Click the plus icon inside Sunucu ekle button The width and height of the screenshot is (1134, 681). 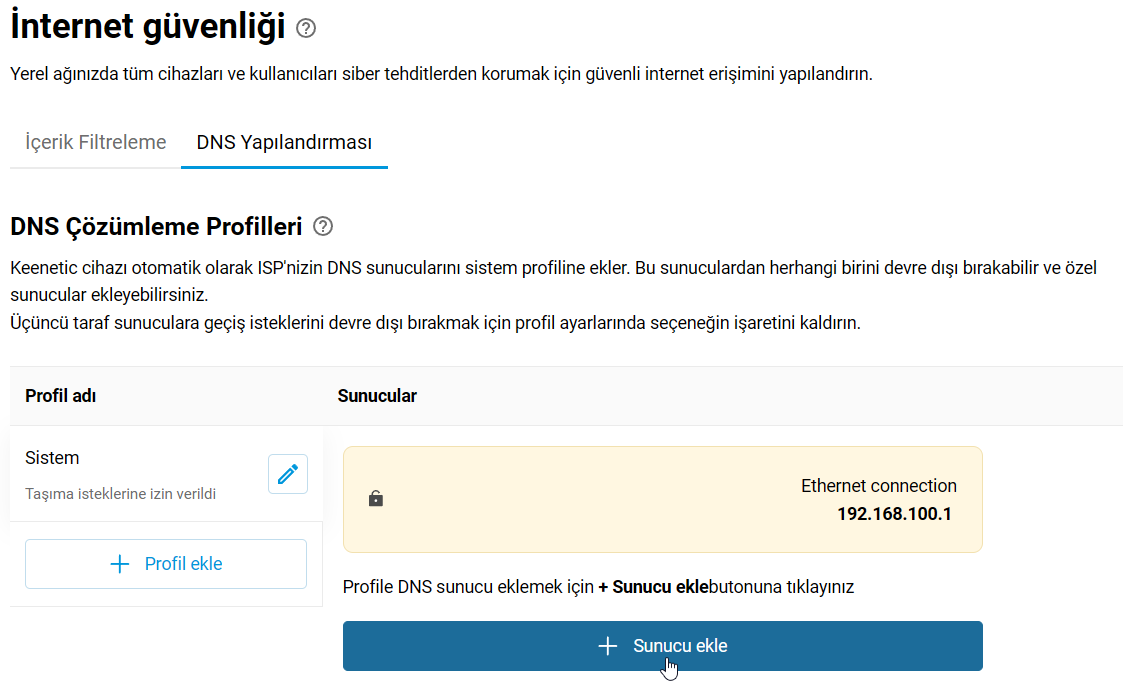608,646
